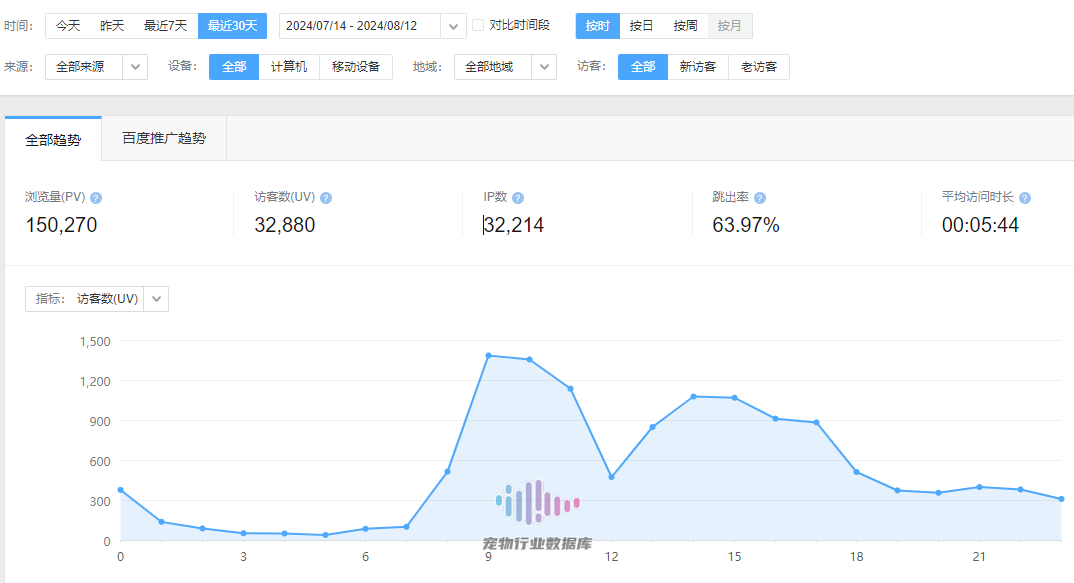Click help icon beside 访客数(UV)
This screenshot has width=1074, height=583.
click(326, 198)
